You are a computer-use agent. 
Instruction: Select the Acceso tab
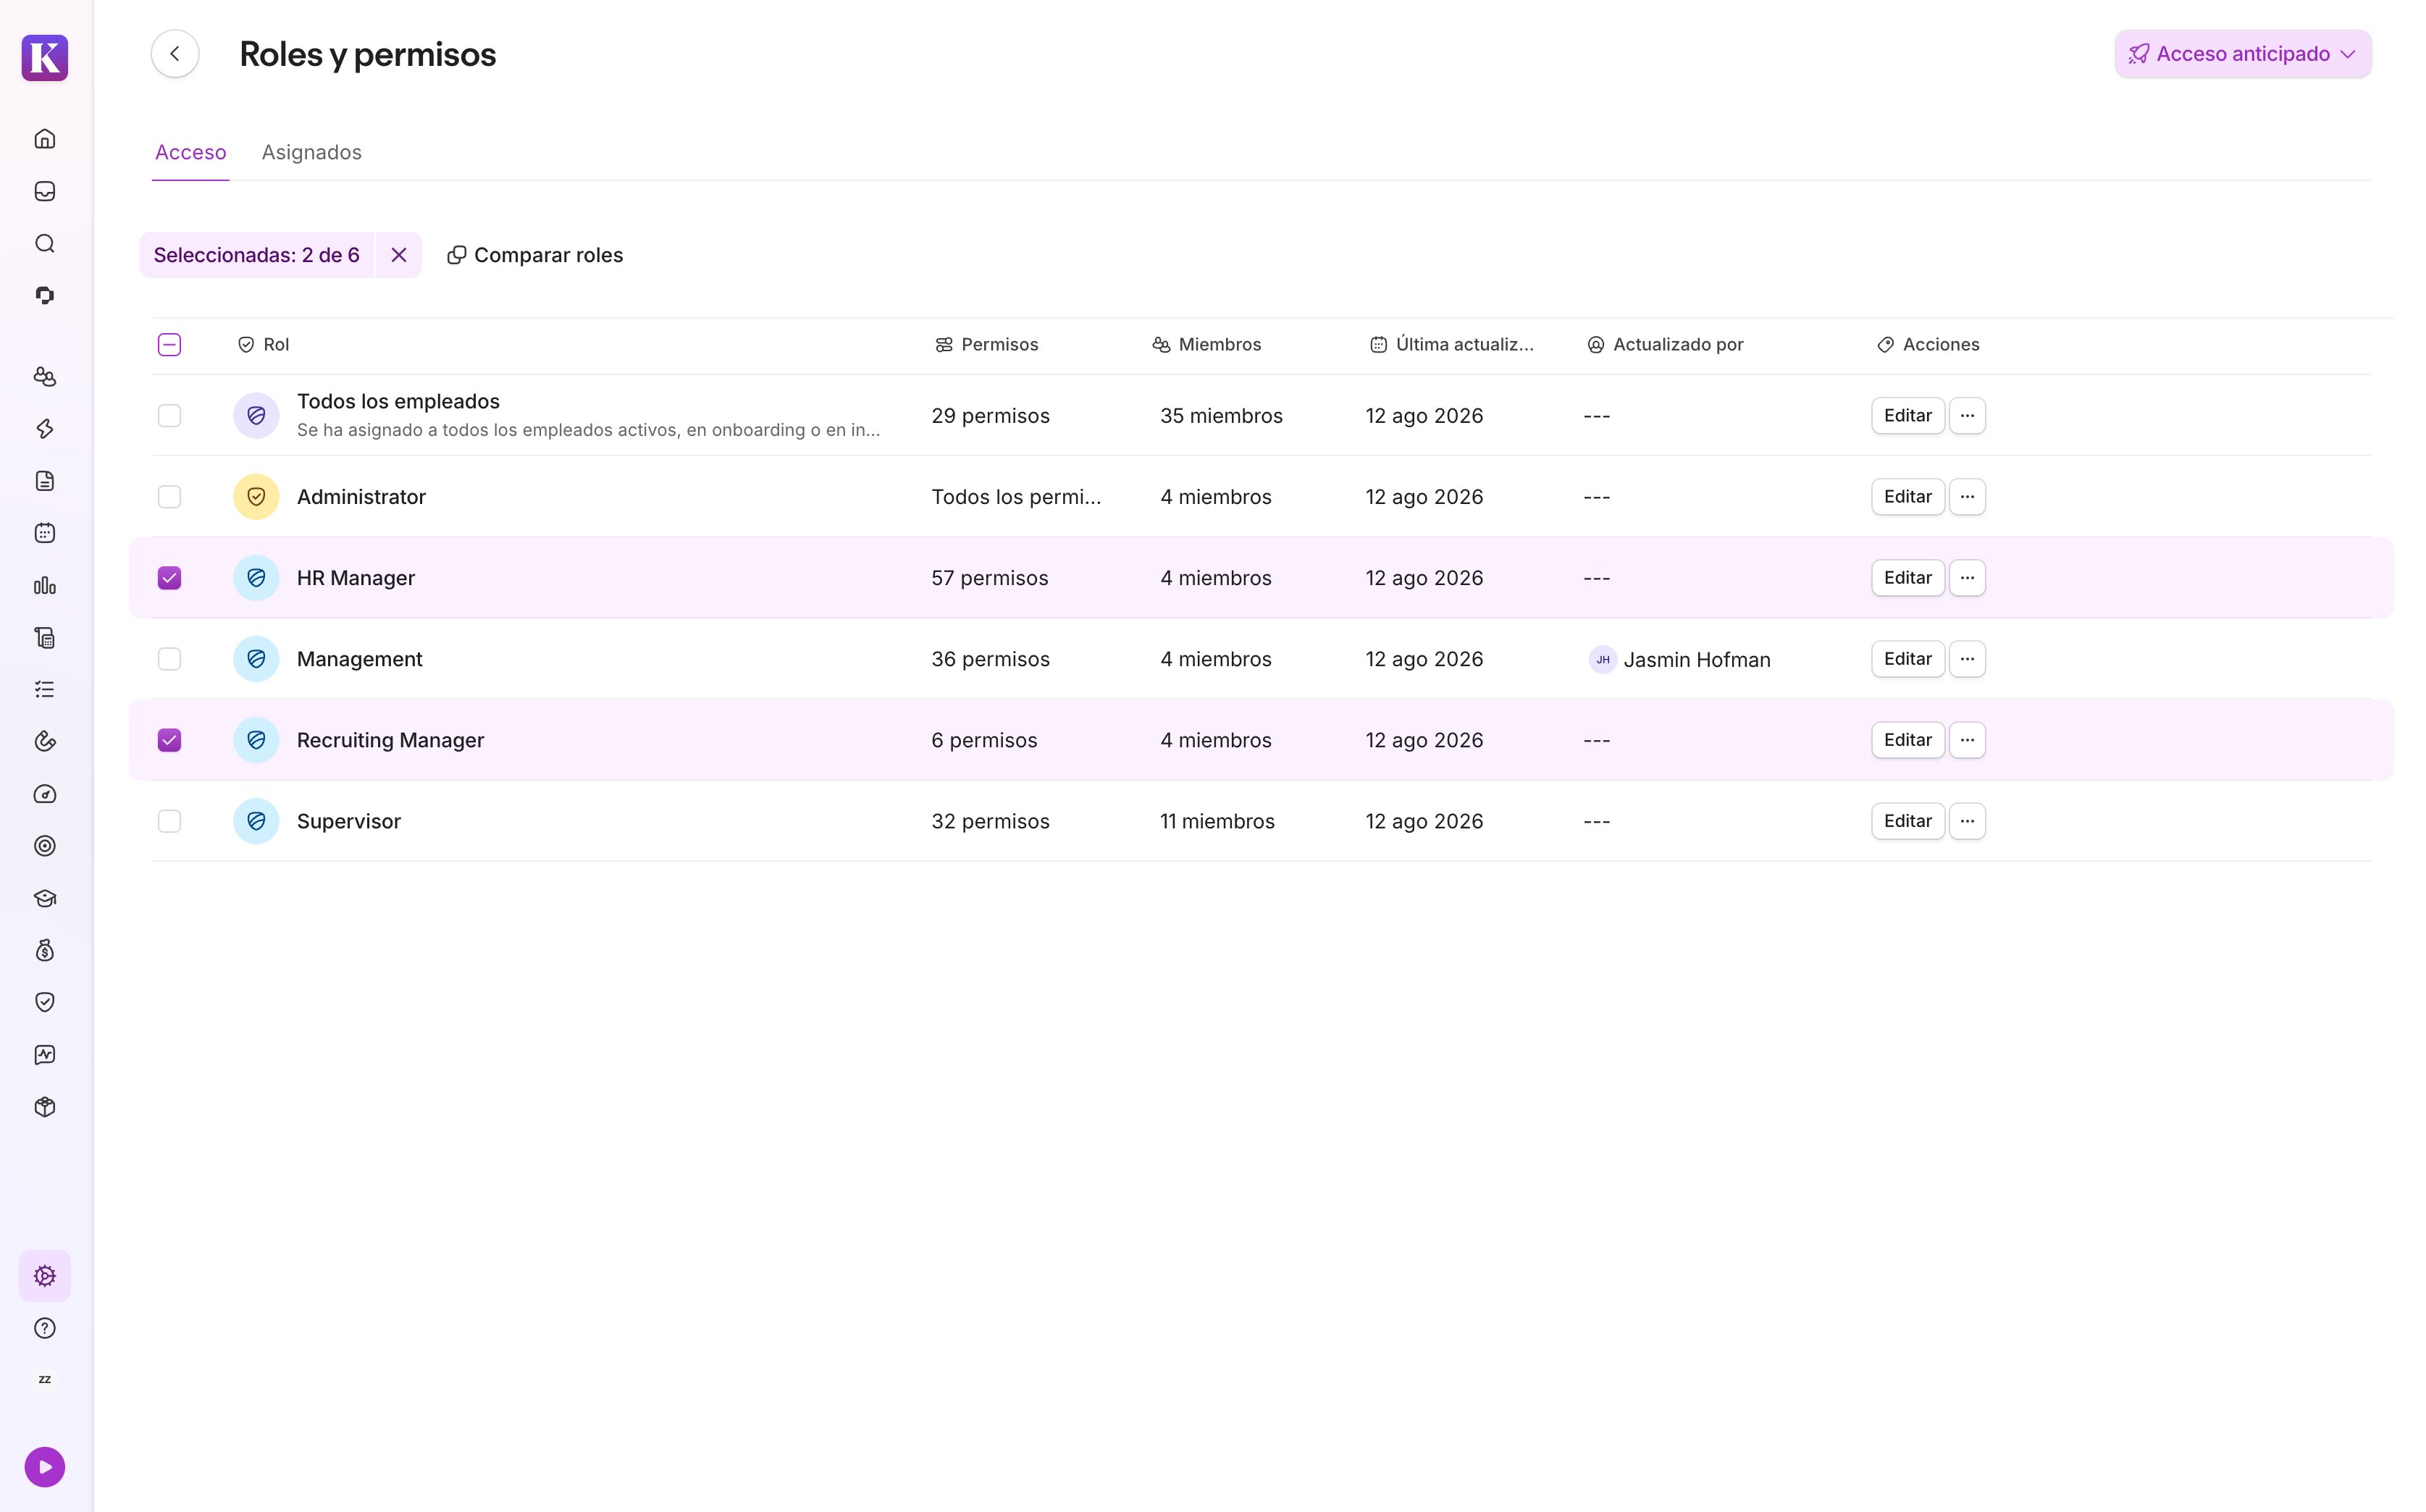coord(190,152)
